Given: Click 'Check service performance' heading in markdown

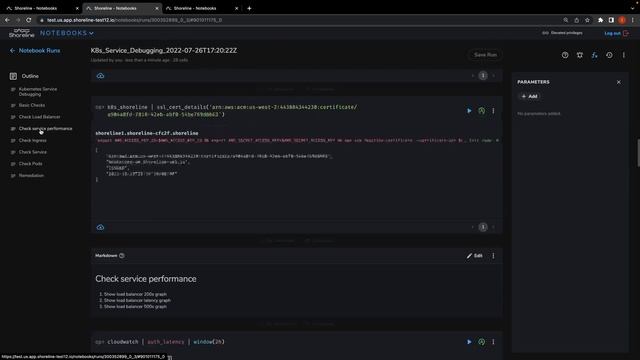Looking at the screenshot, I should point(146,279).
